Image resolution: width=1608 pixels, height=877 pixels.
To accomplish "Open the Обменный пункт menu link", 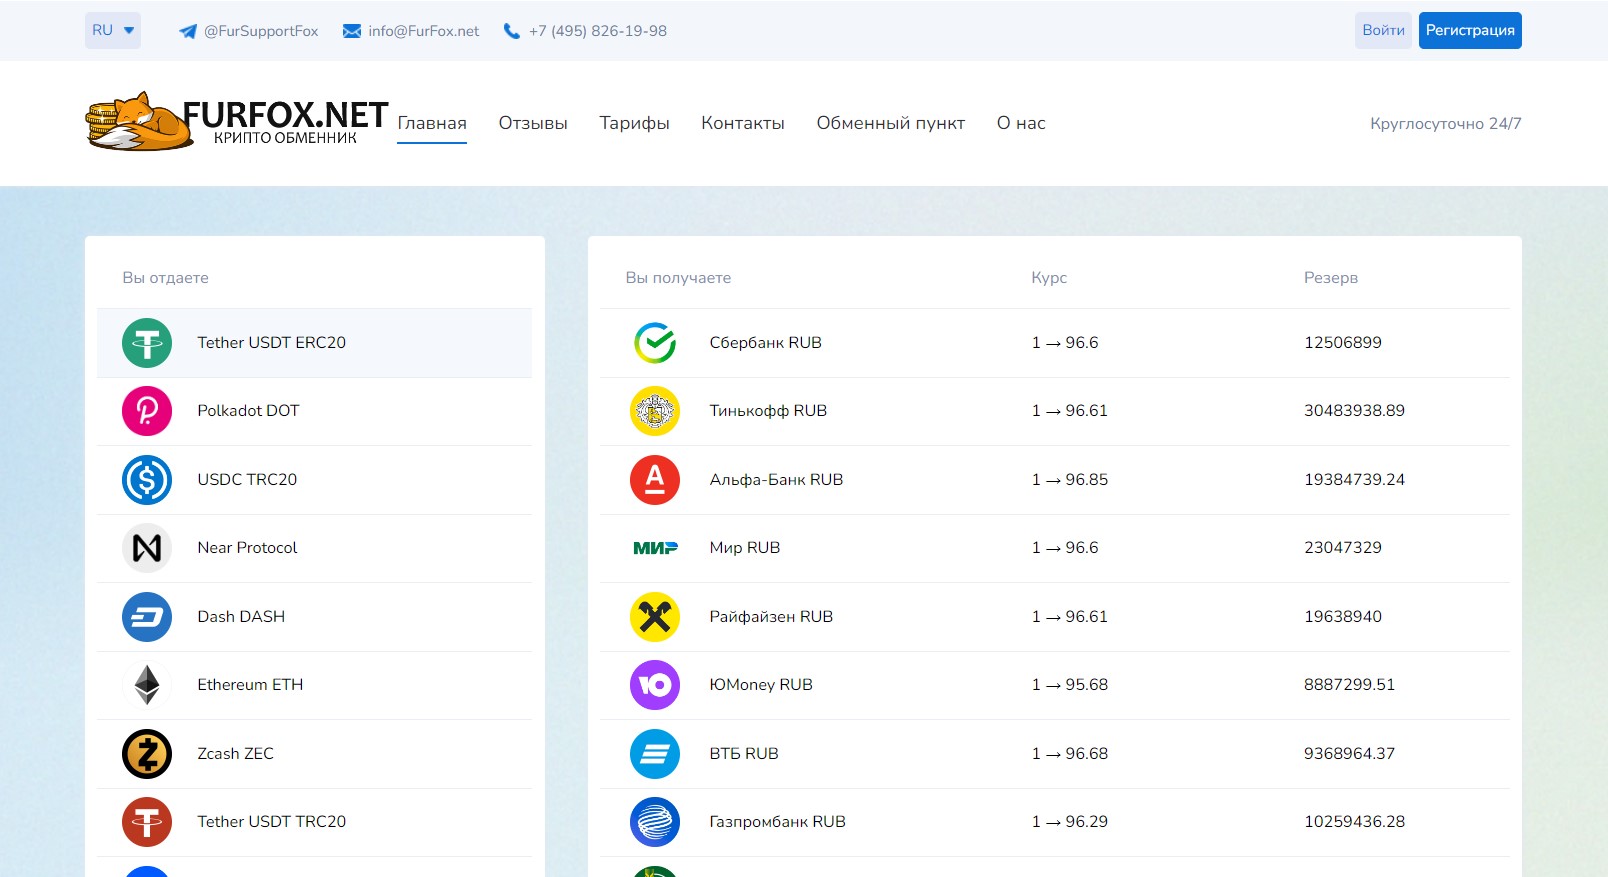I will [x=890, y=123].
